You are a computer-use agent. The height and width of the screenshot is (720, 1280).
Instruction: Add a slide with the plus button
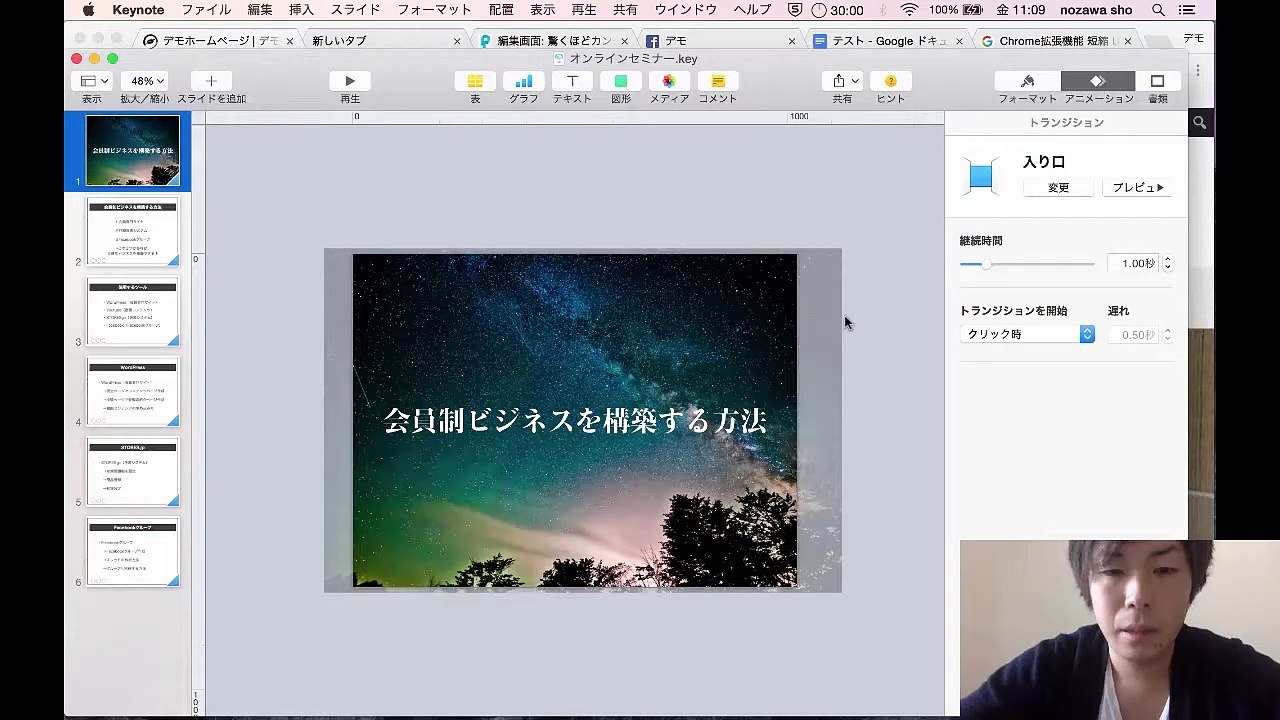tap(210, 81)
